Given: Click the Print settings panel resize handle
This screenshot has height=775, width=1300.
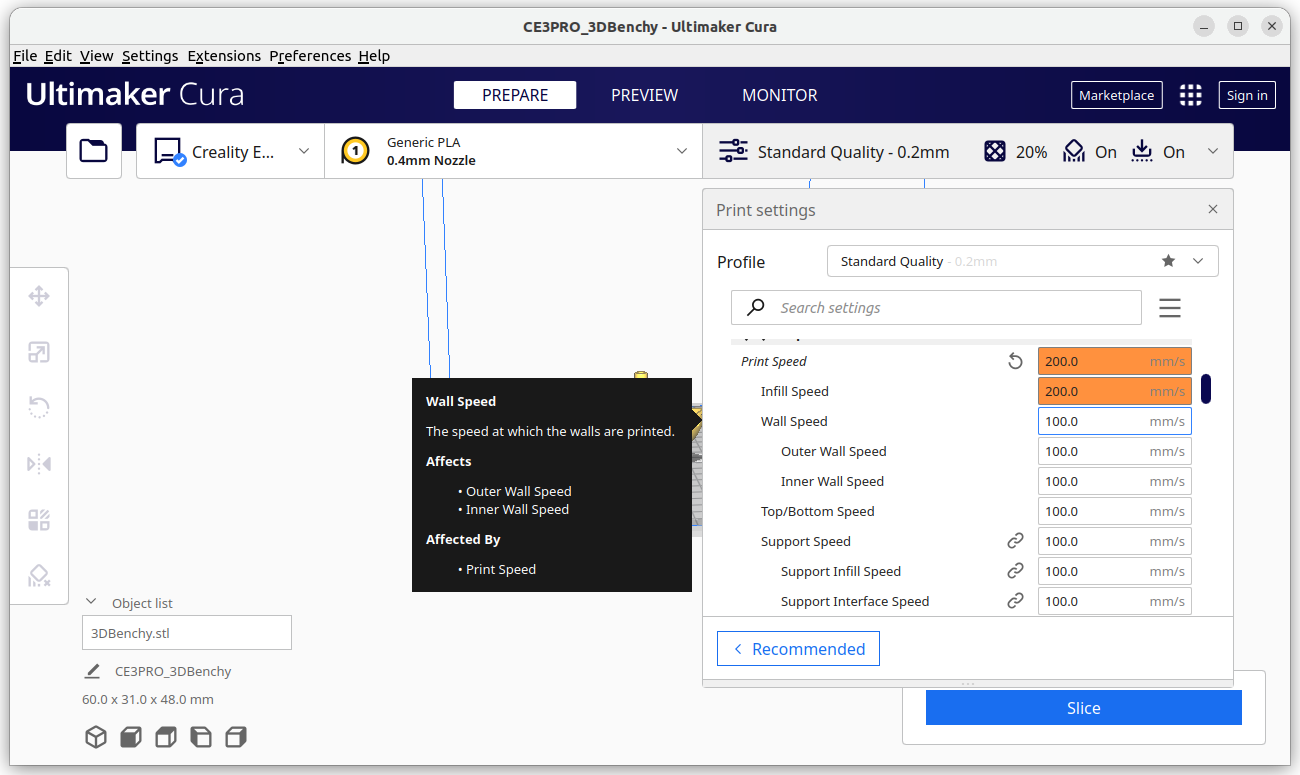Looking at the screenshot, I should [967, 683].
